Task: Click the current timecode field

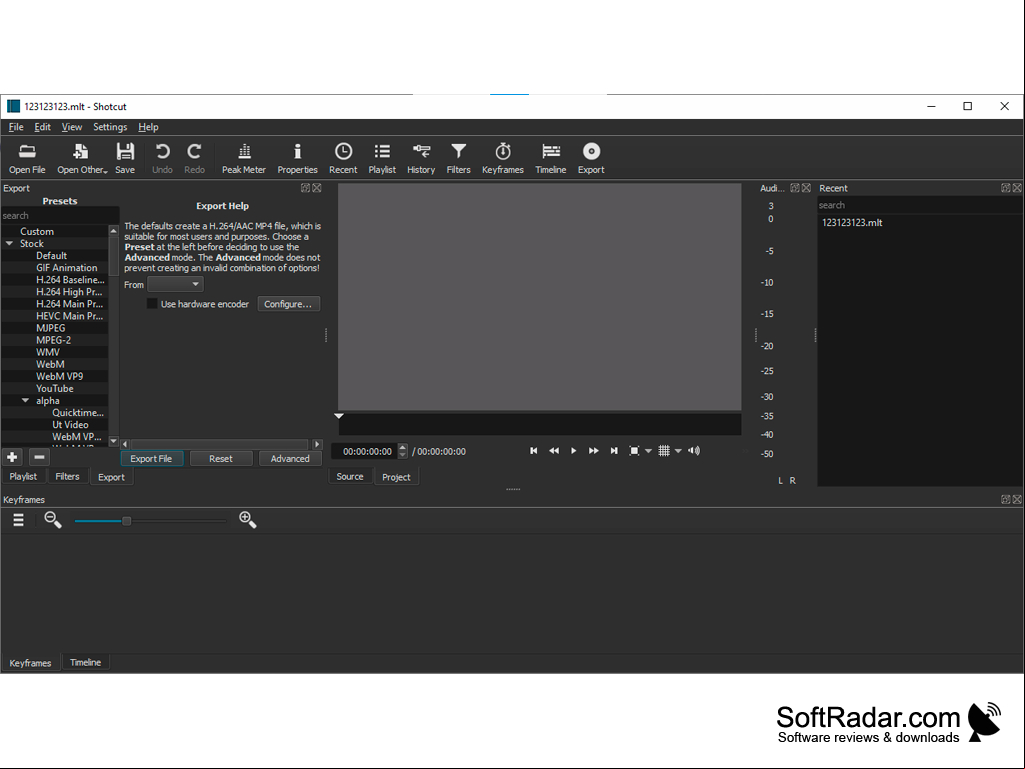Action: (367, 451)
